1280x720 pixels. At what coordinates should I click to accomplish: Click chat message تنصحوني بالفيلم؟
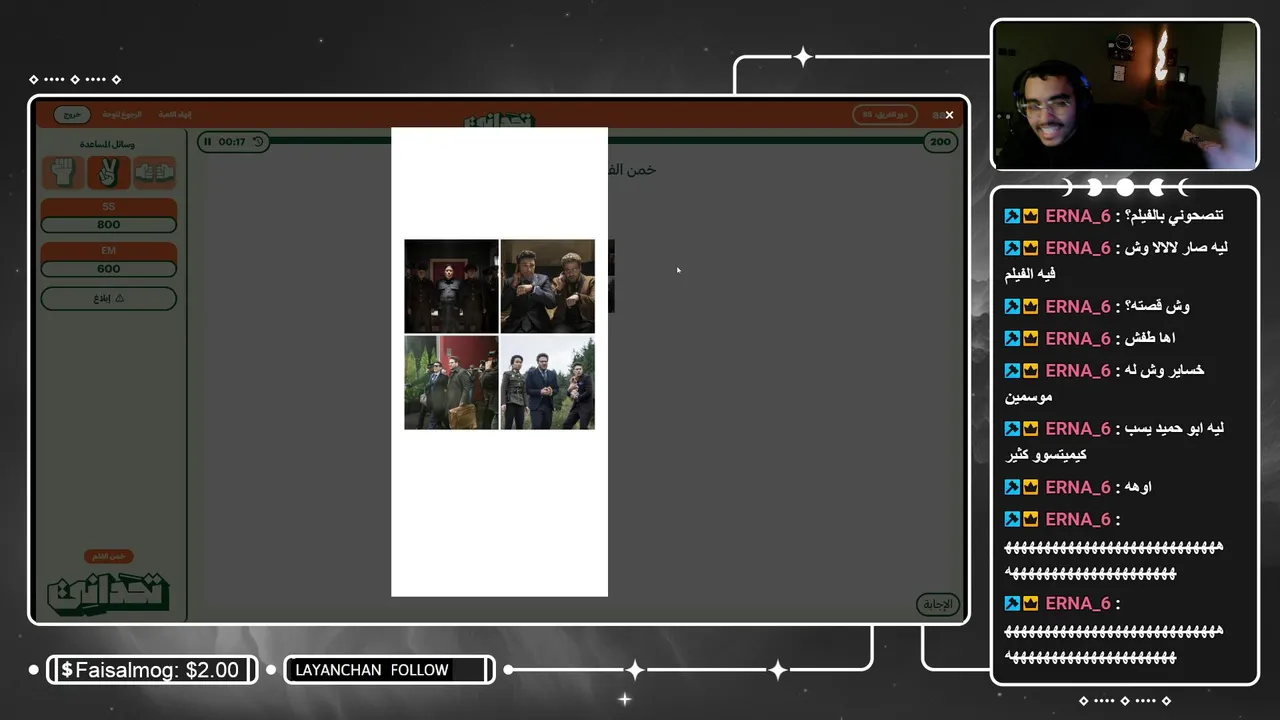tap(1174, 216)
